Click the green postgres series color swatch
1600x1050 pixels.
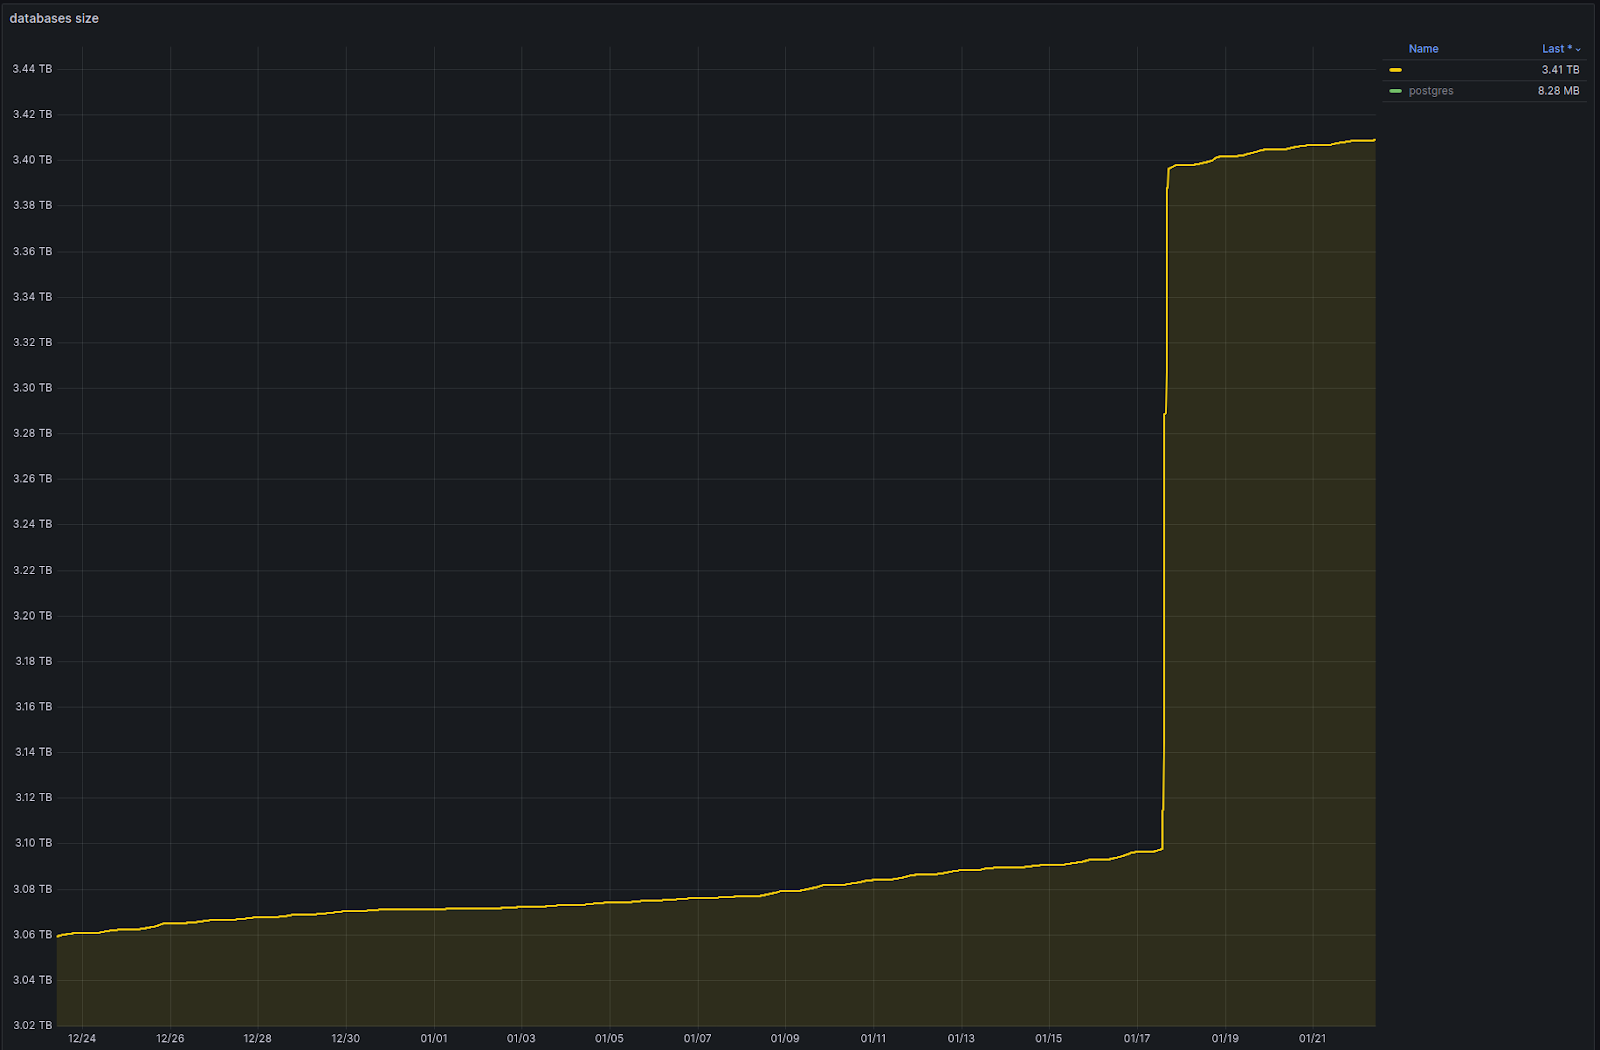pos(1395,91)
